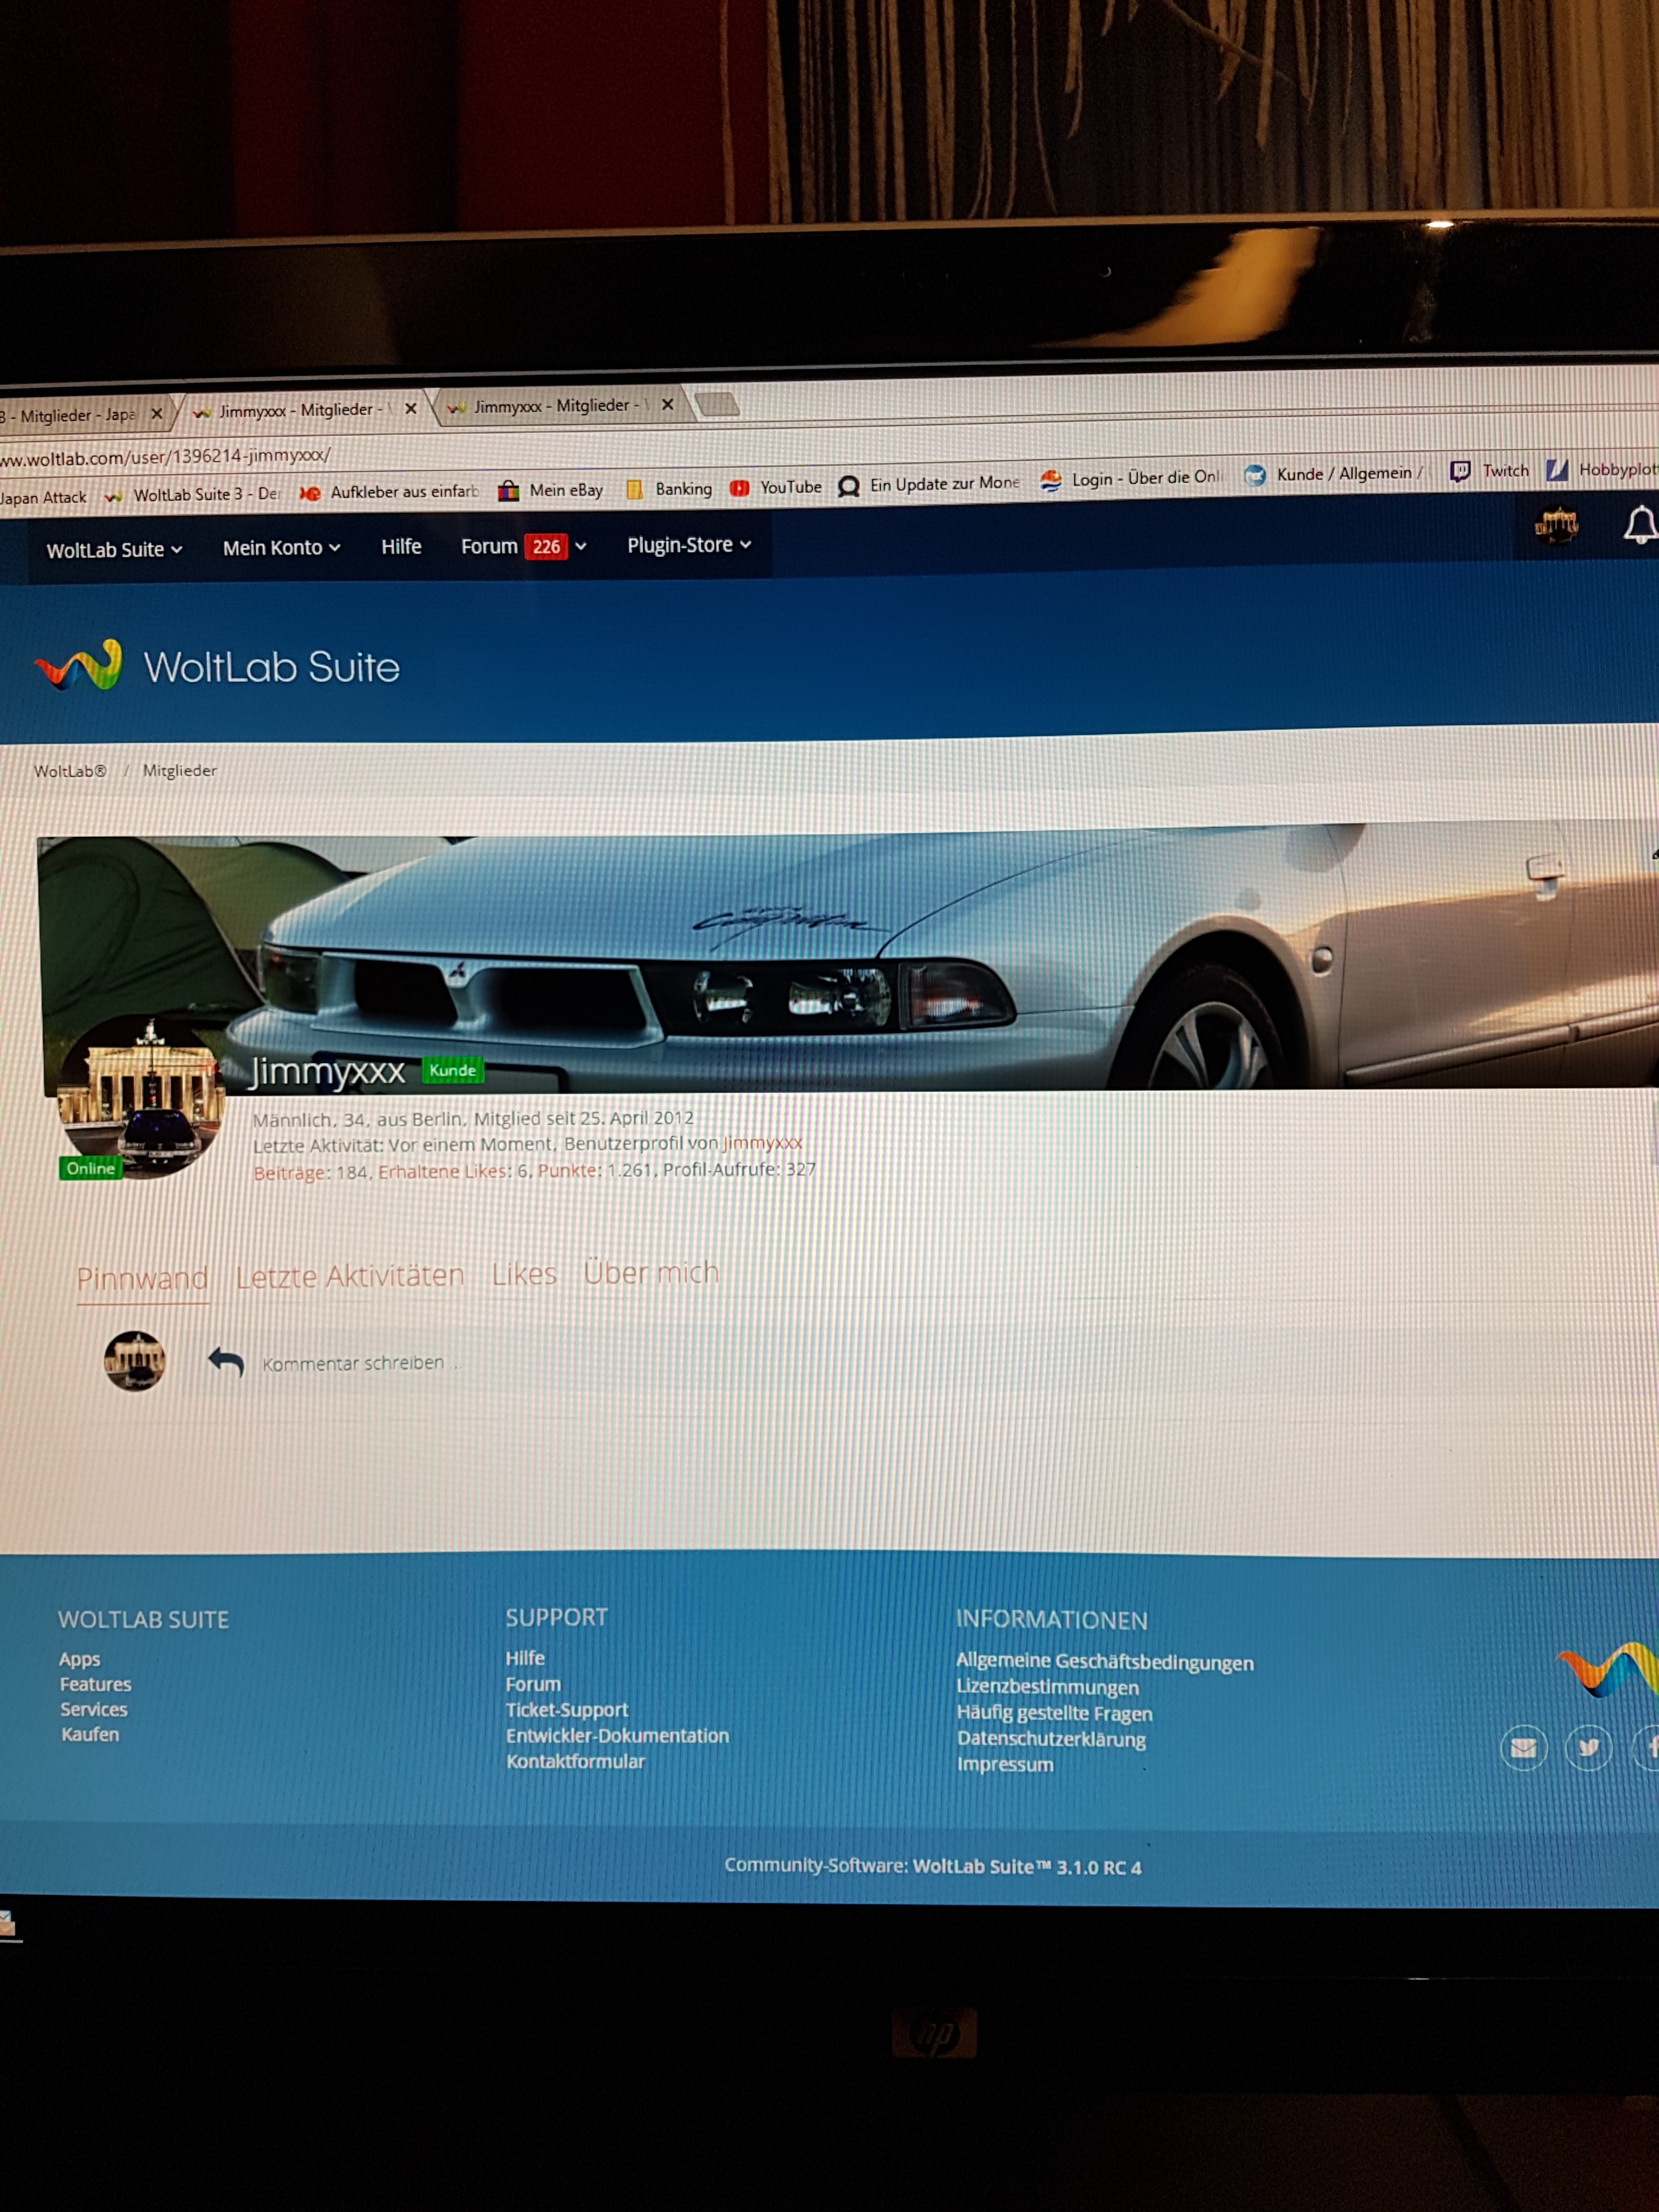Image resolution: width=1659 pixels, height=2212 pixels.
Task: Open the Twitter icon in footer
Action: 1588,1748
